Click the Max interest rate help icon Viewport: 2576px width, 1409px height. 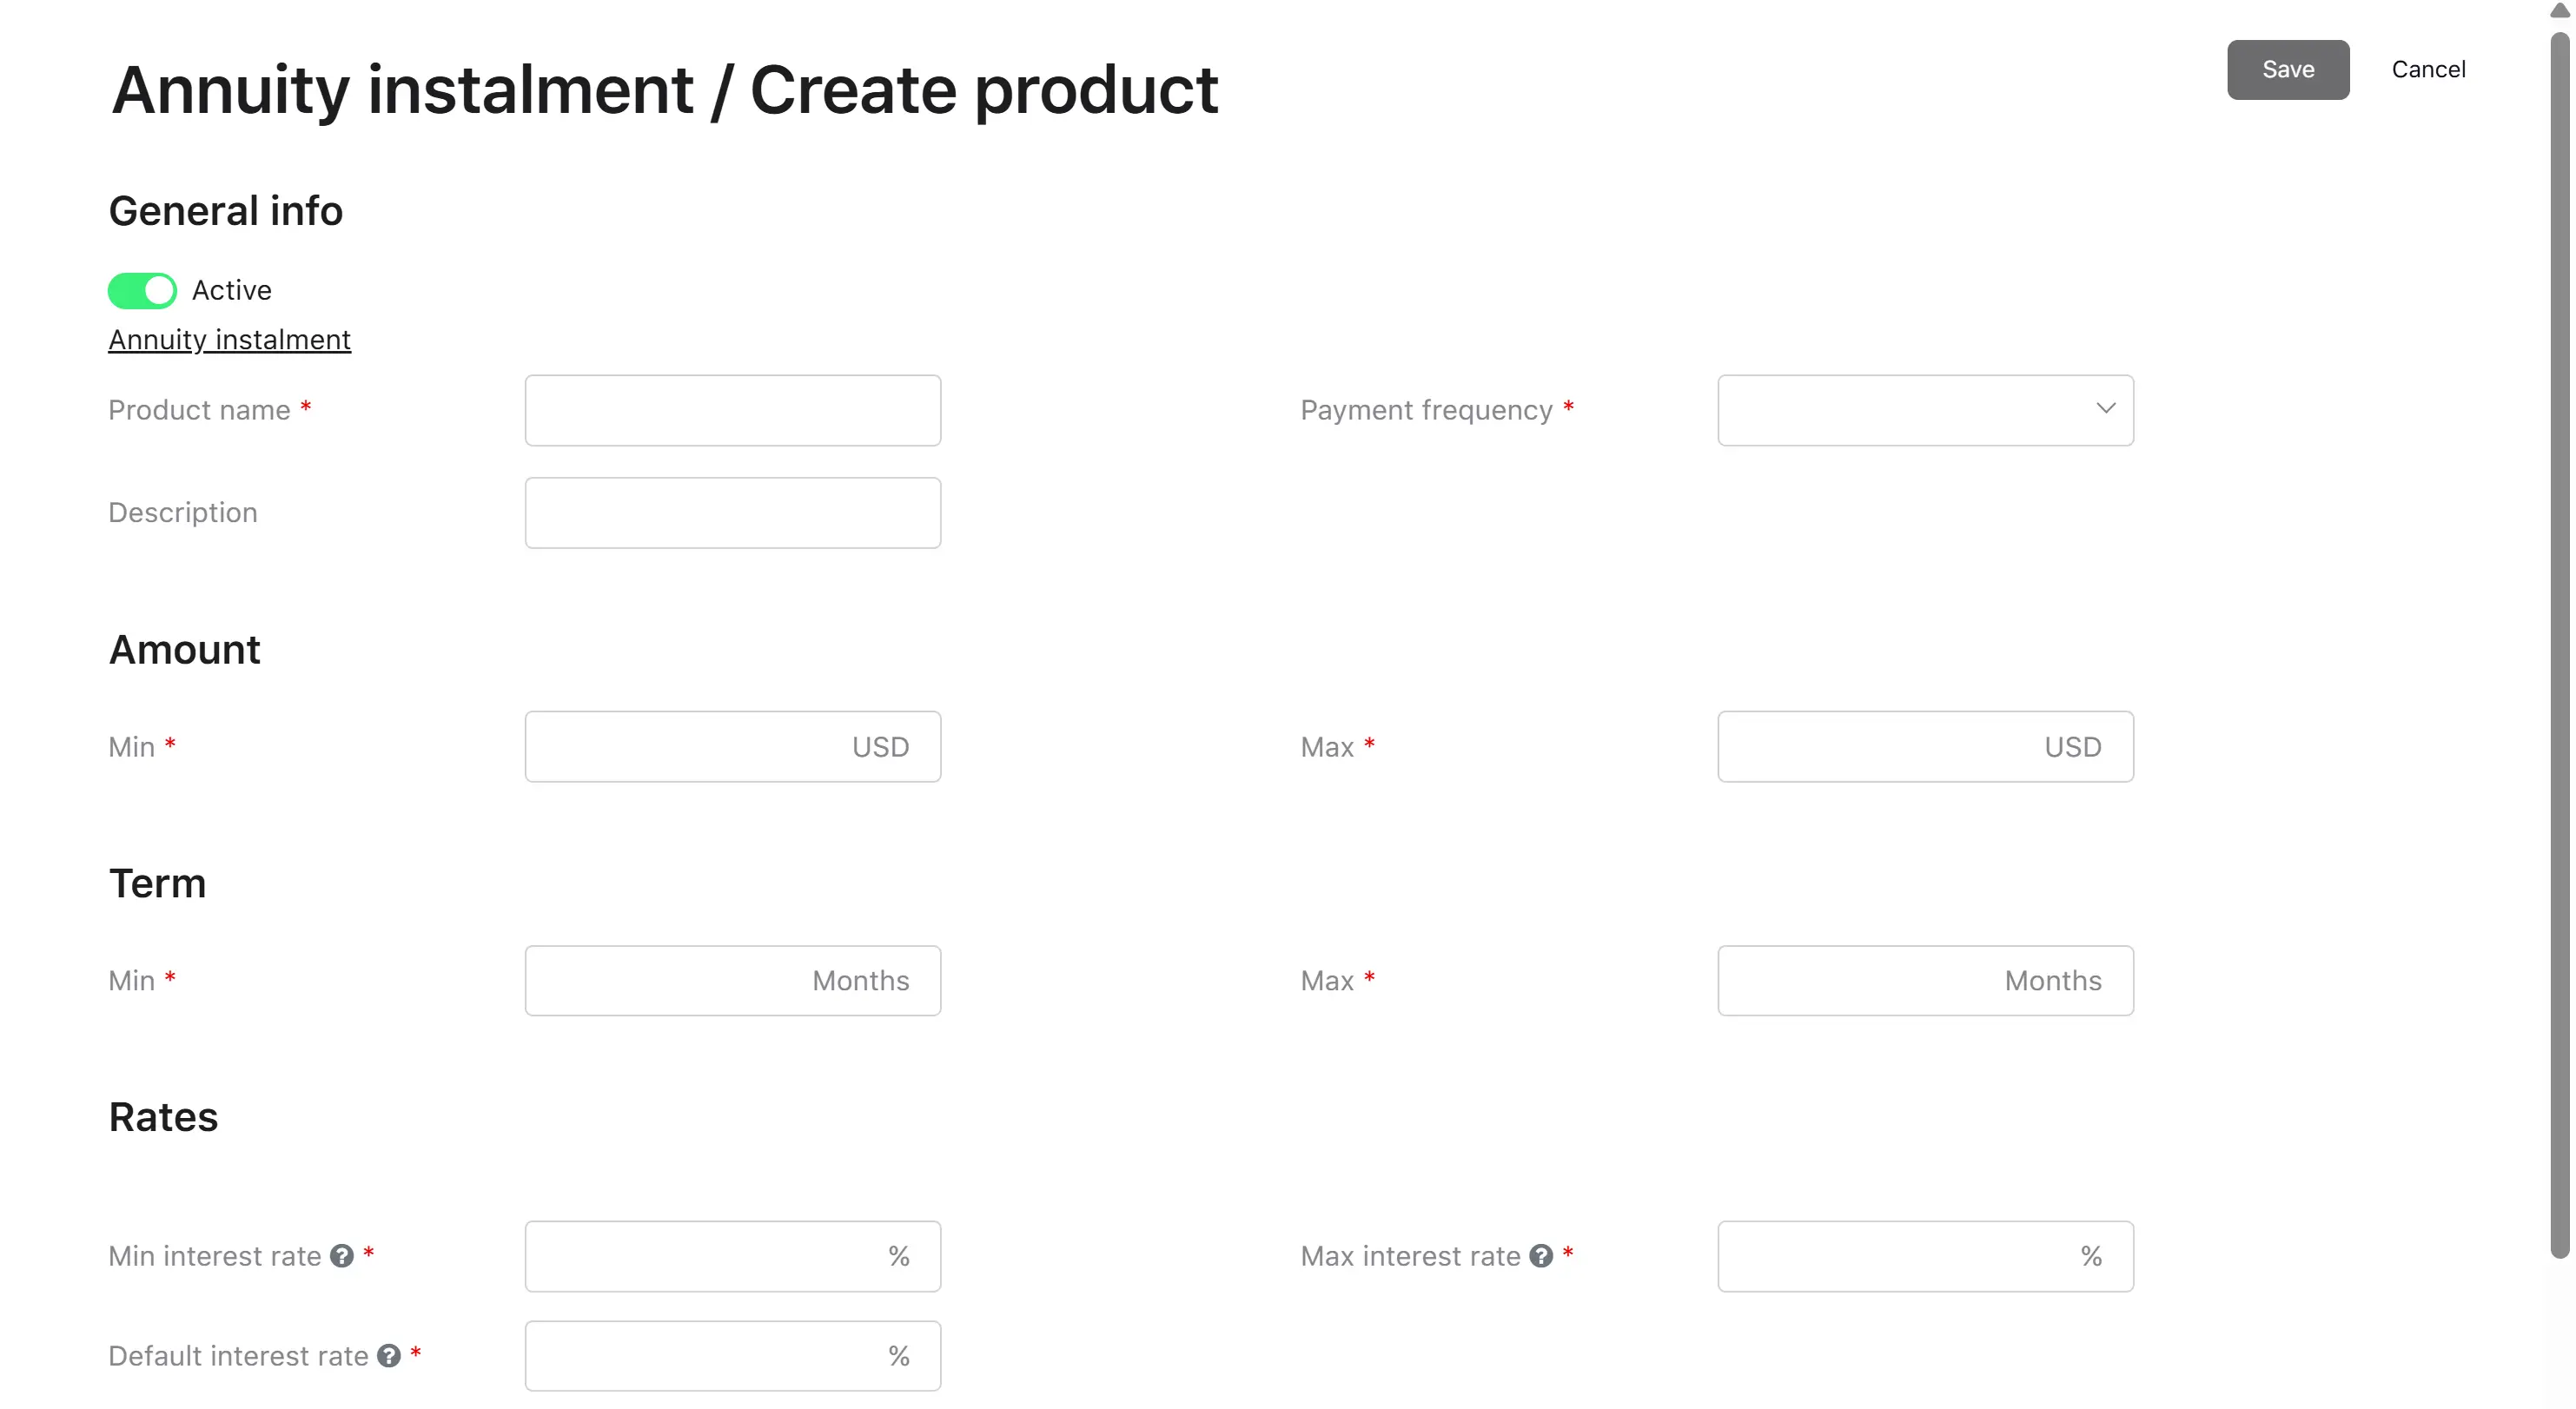pos(1541,1256)
